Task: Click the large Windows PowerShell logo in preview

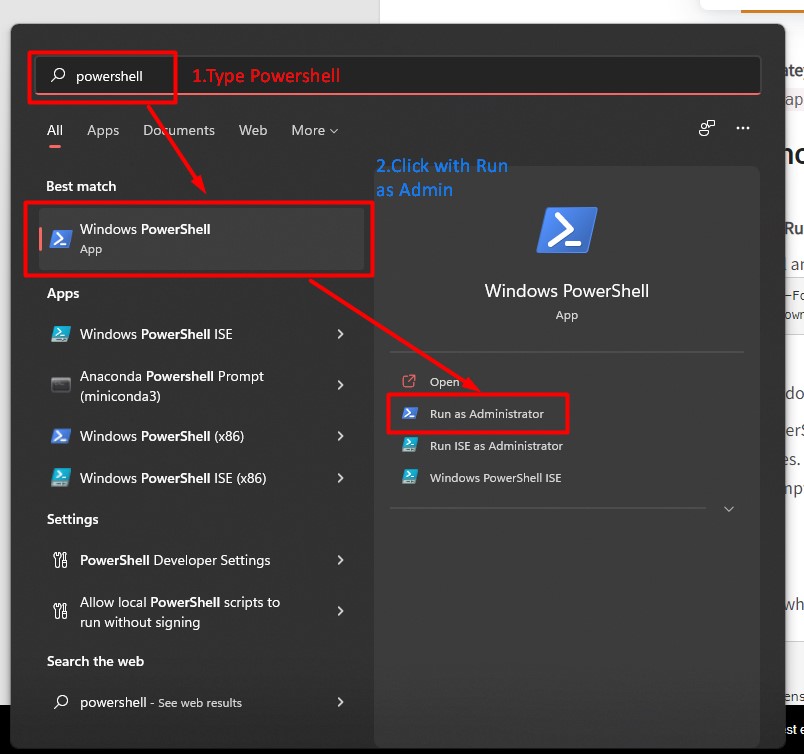Action: pos(567,230)
